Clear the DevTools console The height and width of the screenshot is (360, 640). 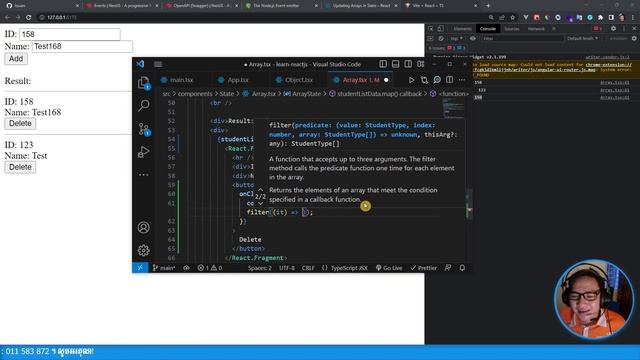[441, 38]
